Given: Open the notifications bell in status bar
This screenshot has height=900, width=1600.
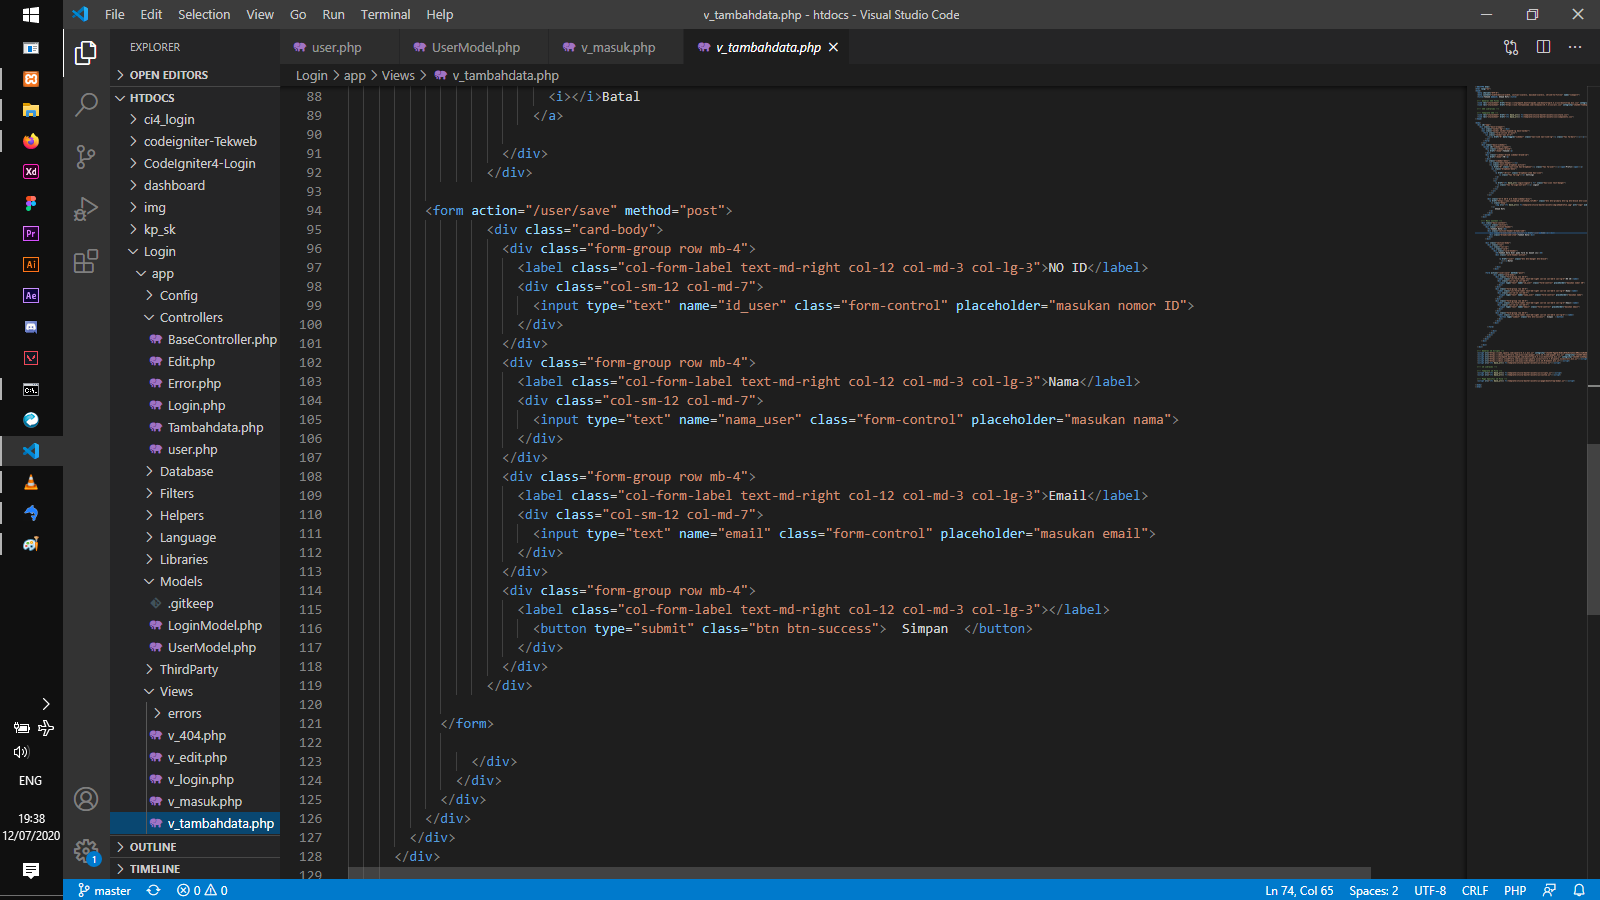Looking at the screenshot, I should click(x=1579, y=890).
